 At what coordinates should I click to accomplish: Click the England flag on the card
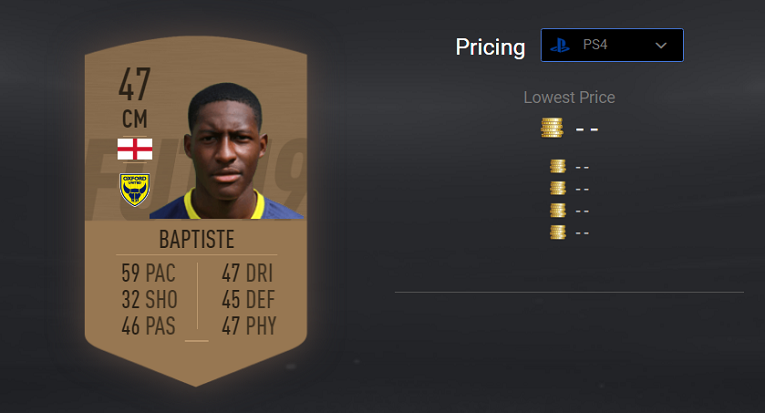pyautogui.click(x=135, y=149)
